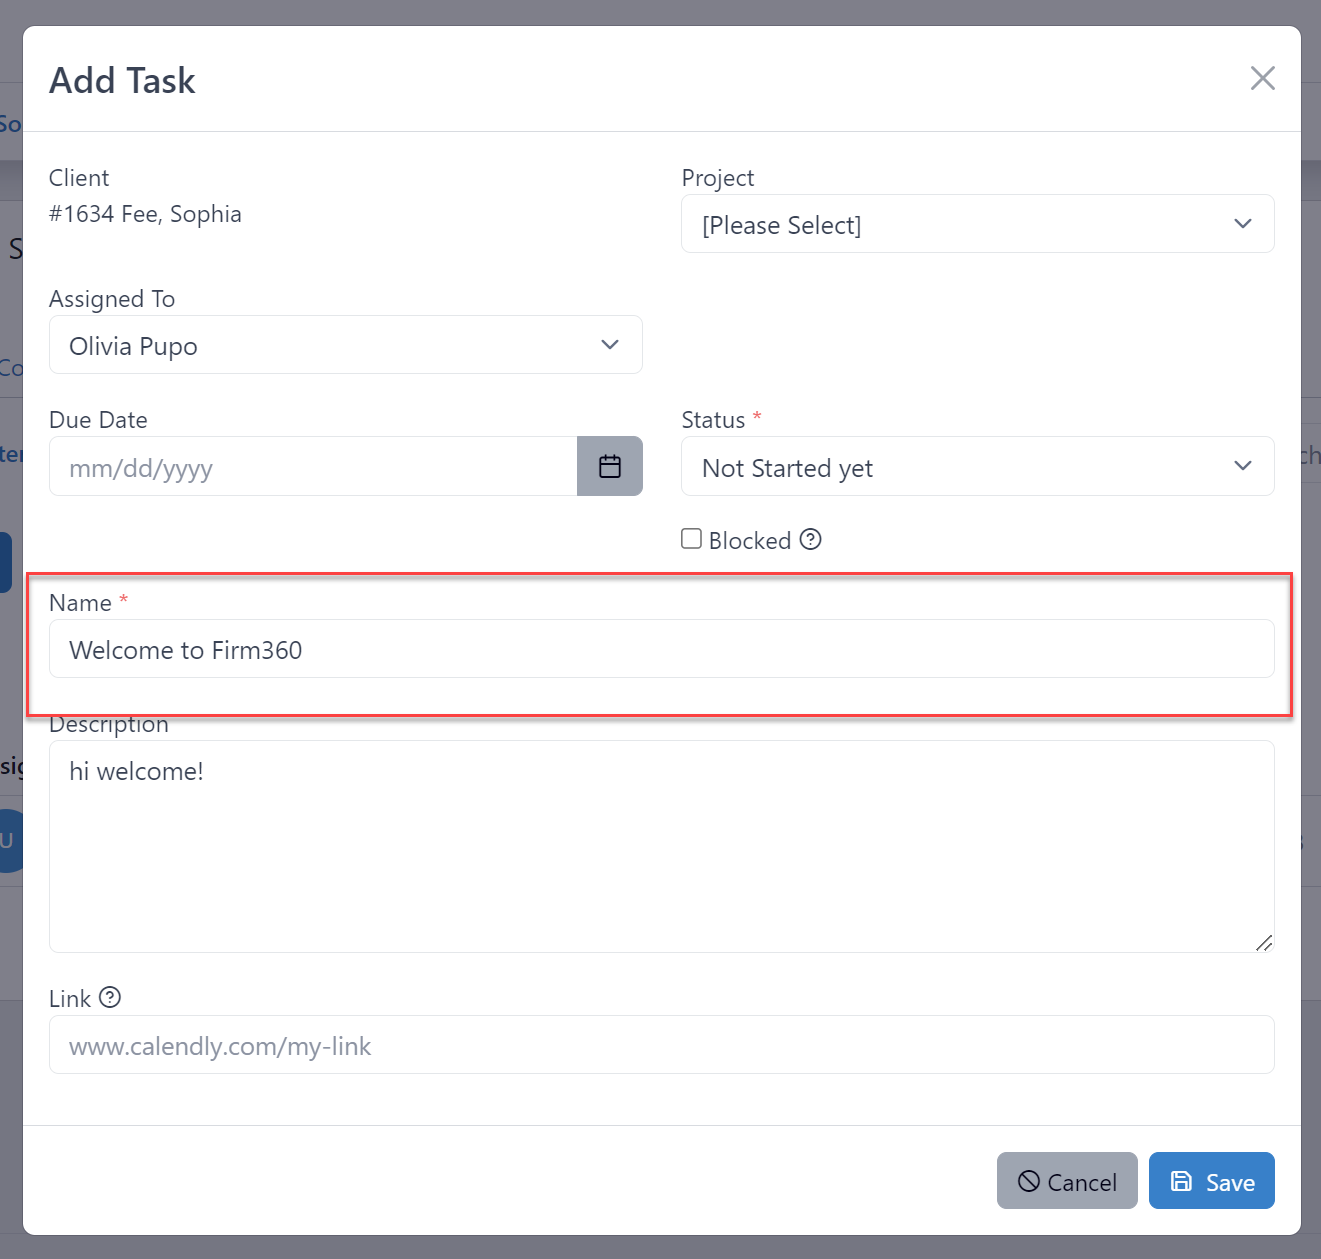Click the help icon beside Link label
1321x1259 pixels.
point(110,998)
